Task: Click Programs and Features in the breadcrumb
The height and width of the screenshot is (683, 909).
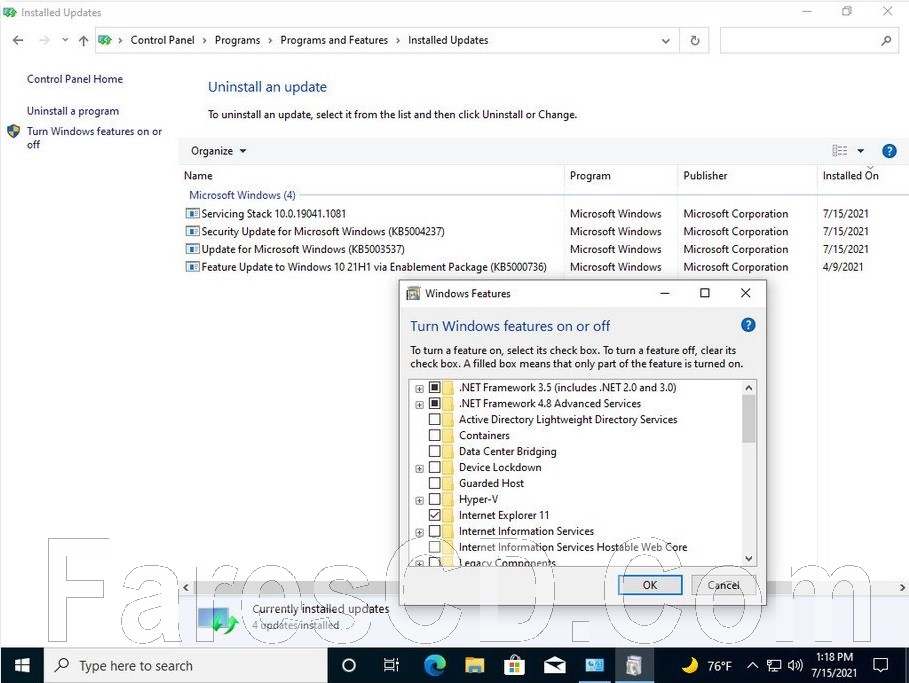Action: [334, 40]
